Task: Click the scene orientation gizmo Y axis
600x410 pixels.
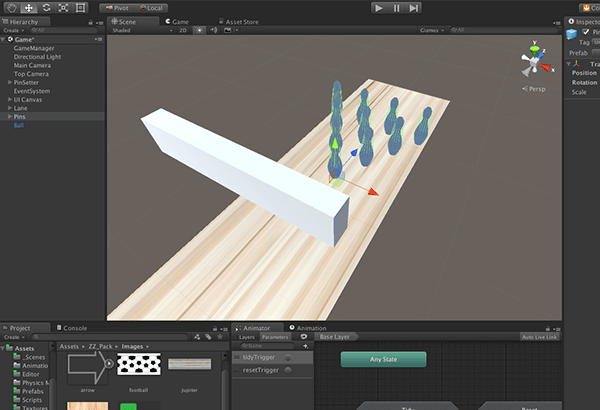Action: 535,50
